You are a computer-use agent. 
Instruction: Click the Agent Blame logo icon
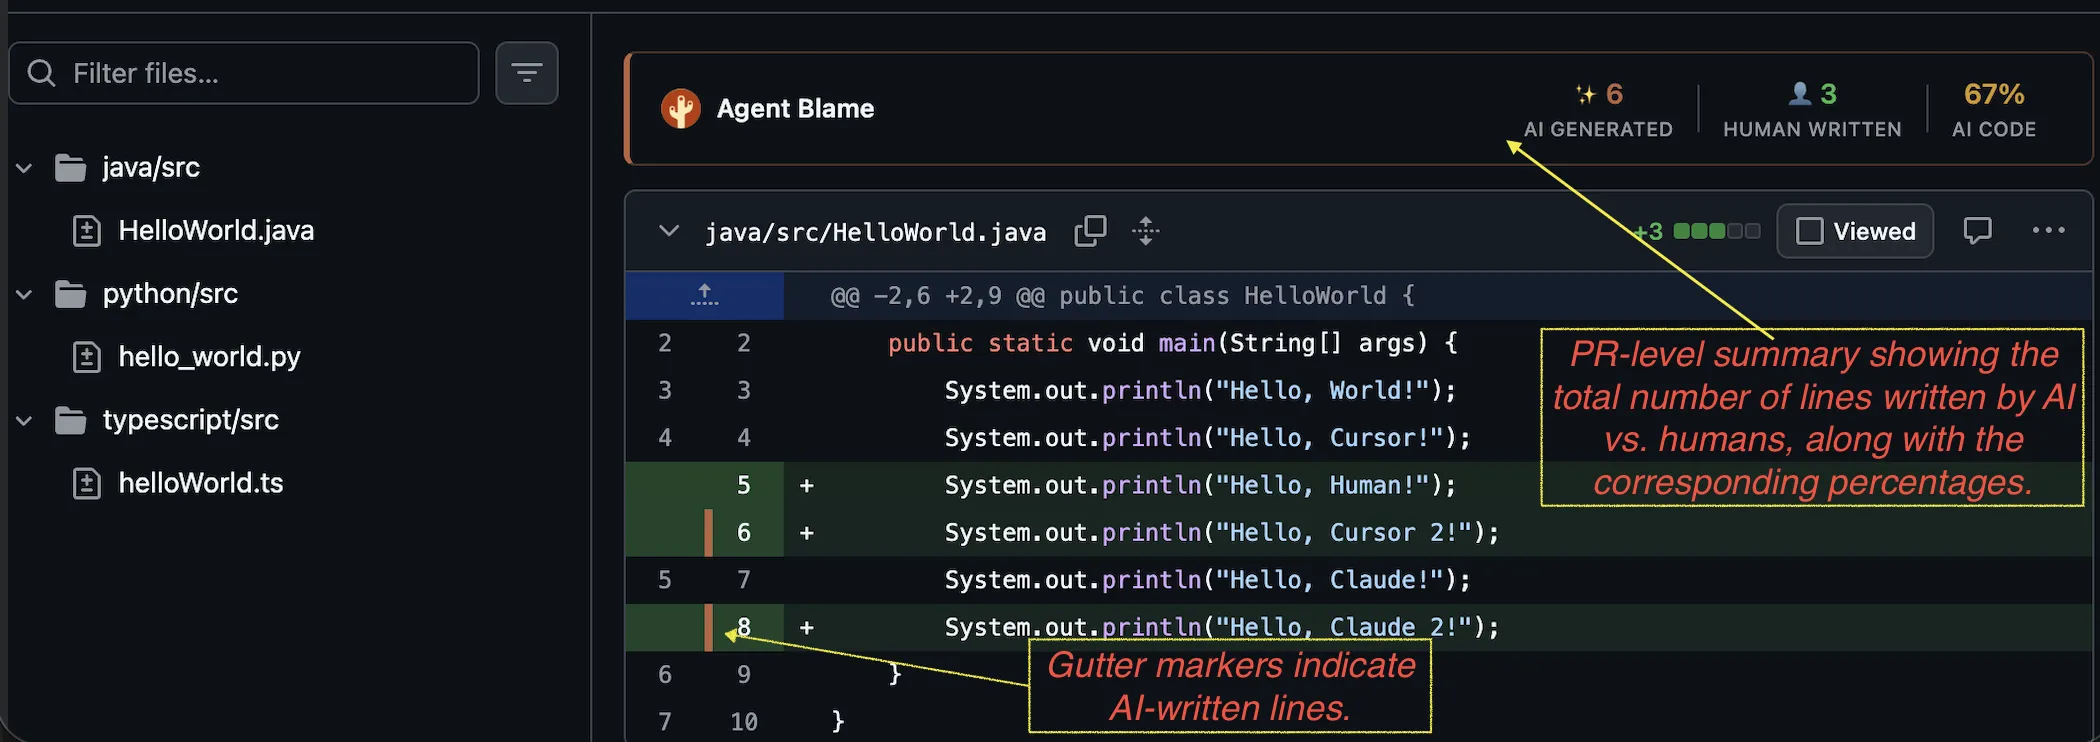point(681,109)
